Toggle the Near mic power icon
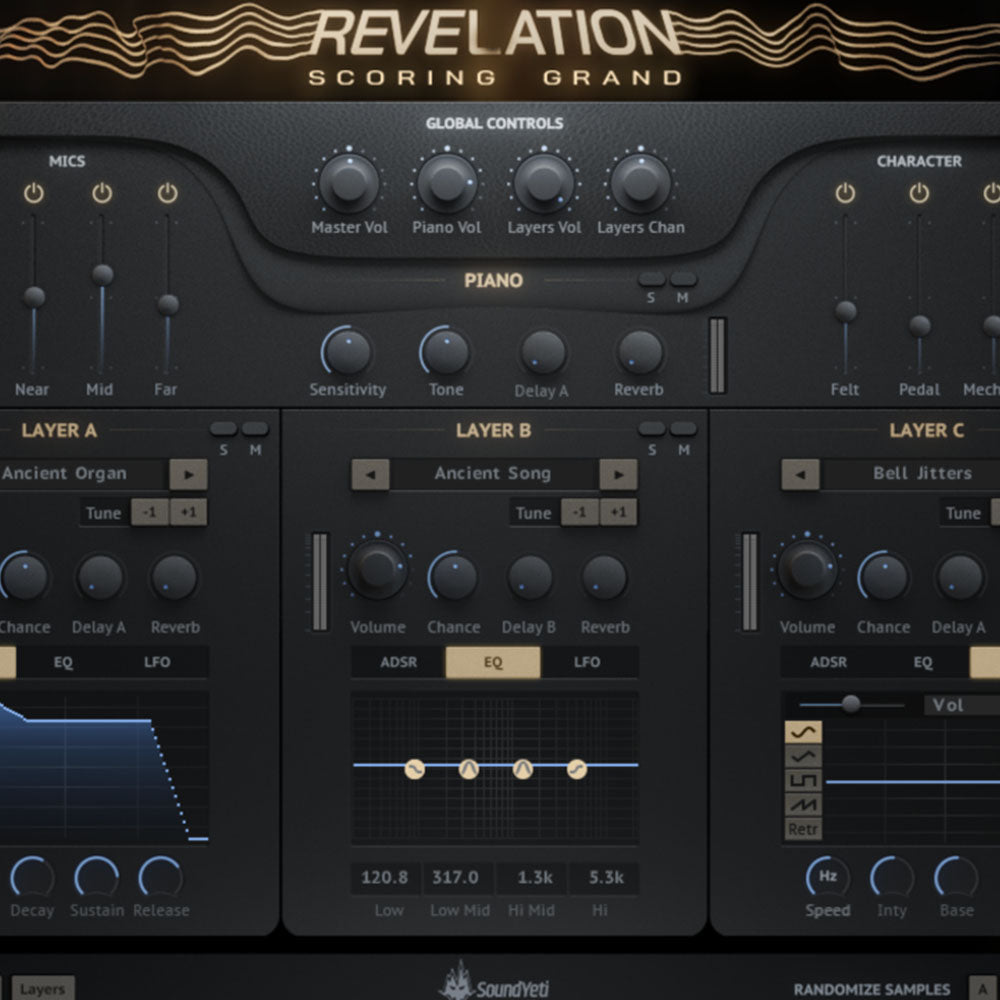This screenshot has height=1000, width=1000. point(34,193)
